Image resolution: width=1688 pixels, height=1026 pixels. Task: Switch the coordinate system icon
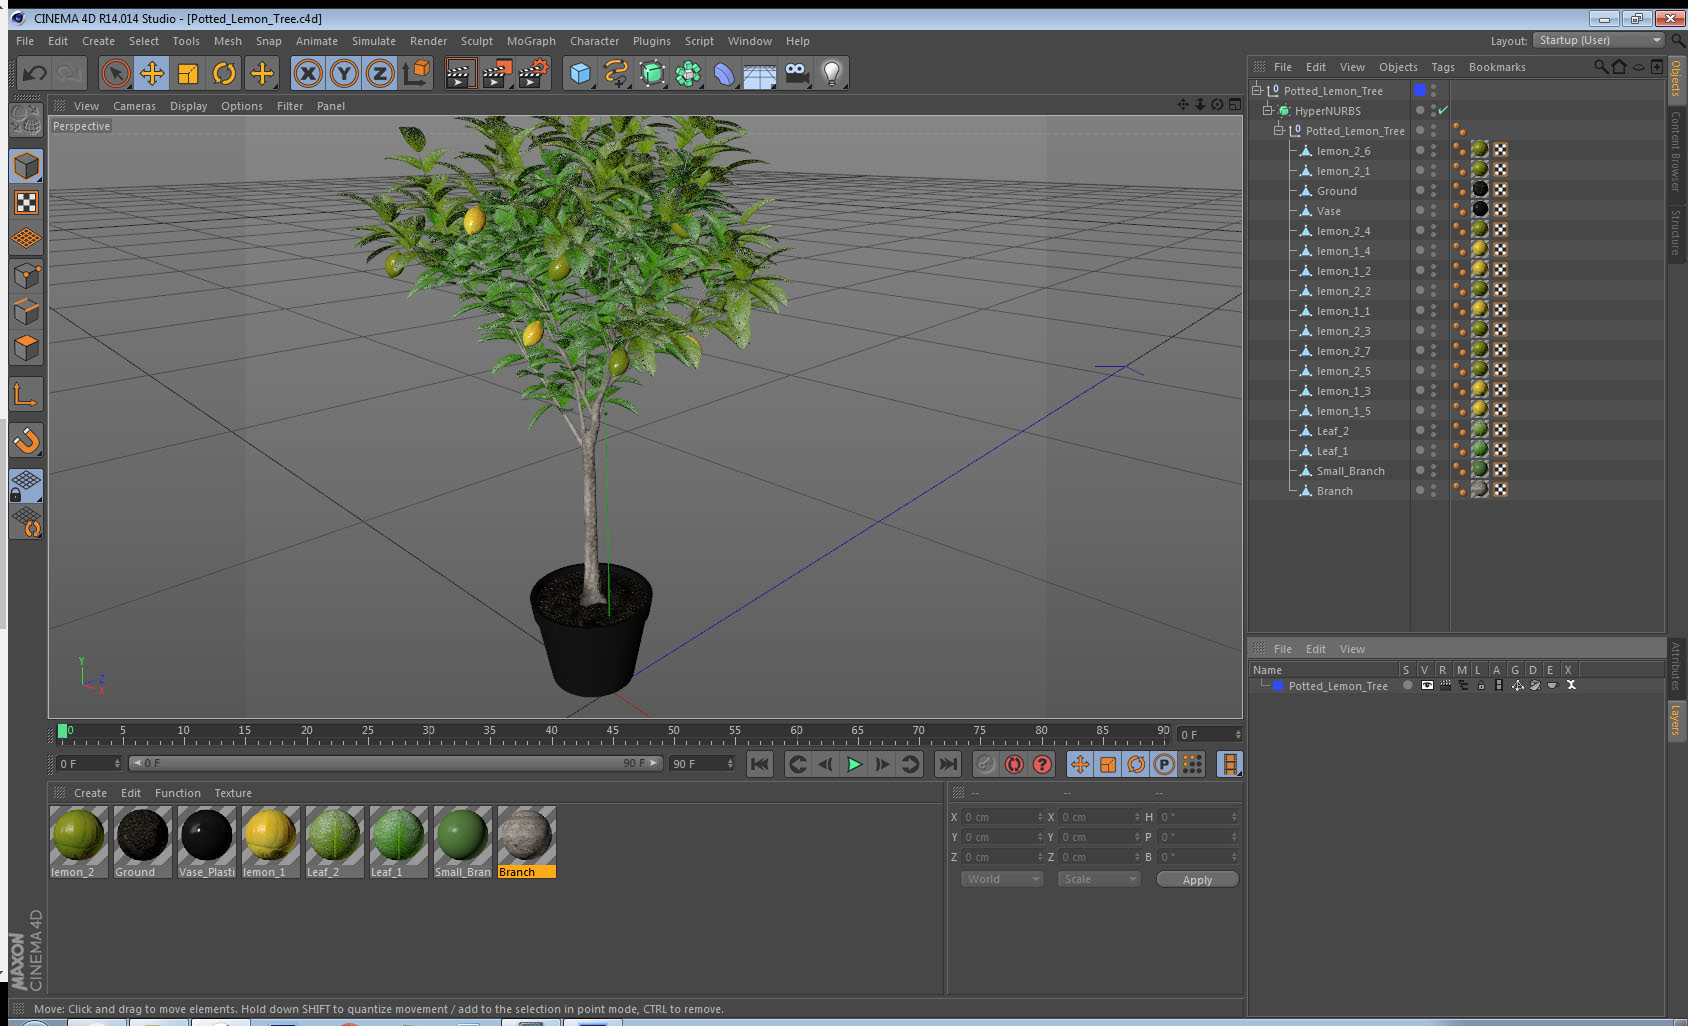click(x=416, y=73)
